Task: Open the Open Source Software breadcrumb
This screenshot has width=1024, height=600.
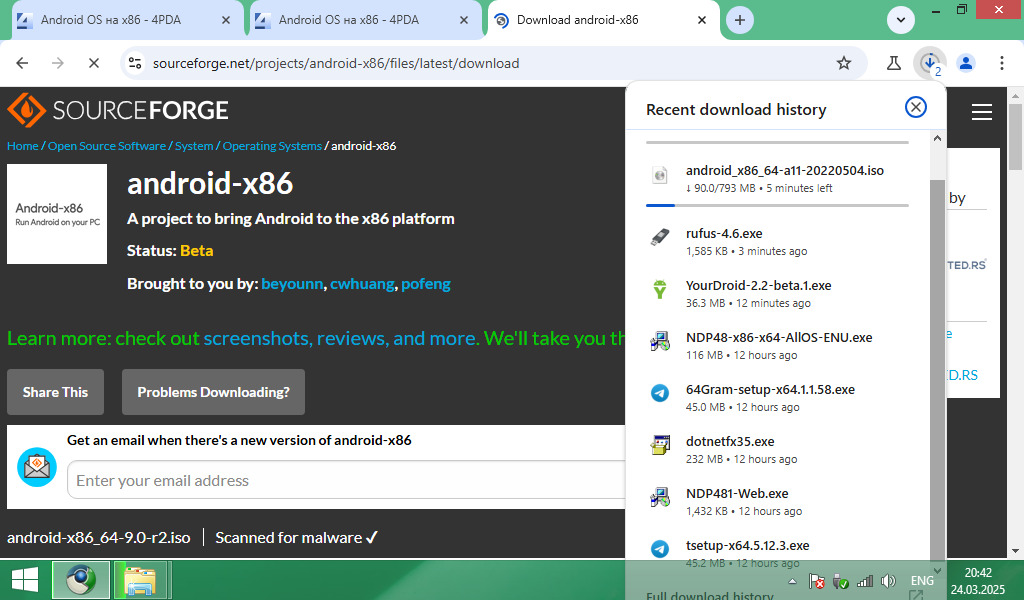Action: [x=106, y=146]
